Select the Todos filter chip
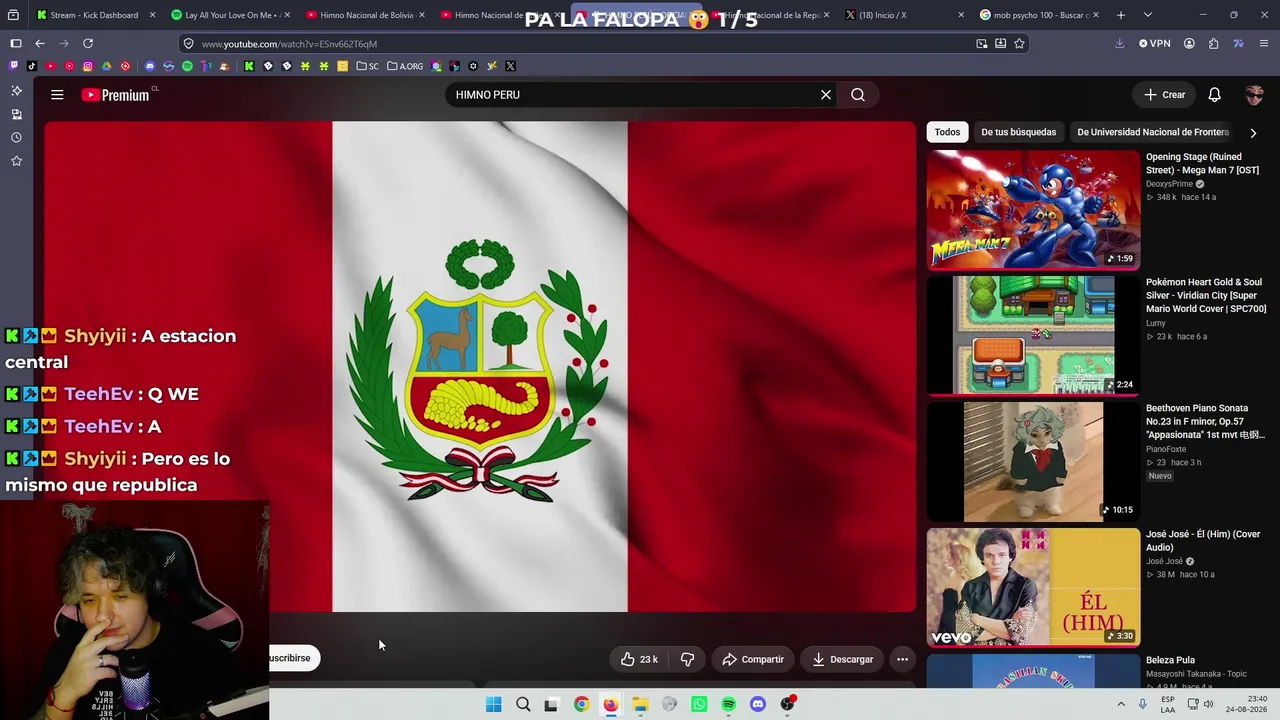1280x720 pixels. (x=947, y=132)
